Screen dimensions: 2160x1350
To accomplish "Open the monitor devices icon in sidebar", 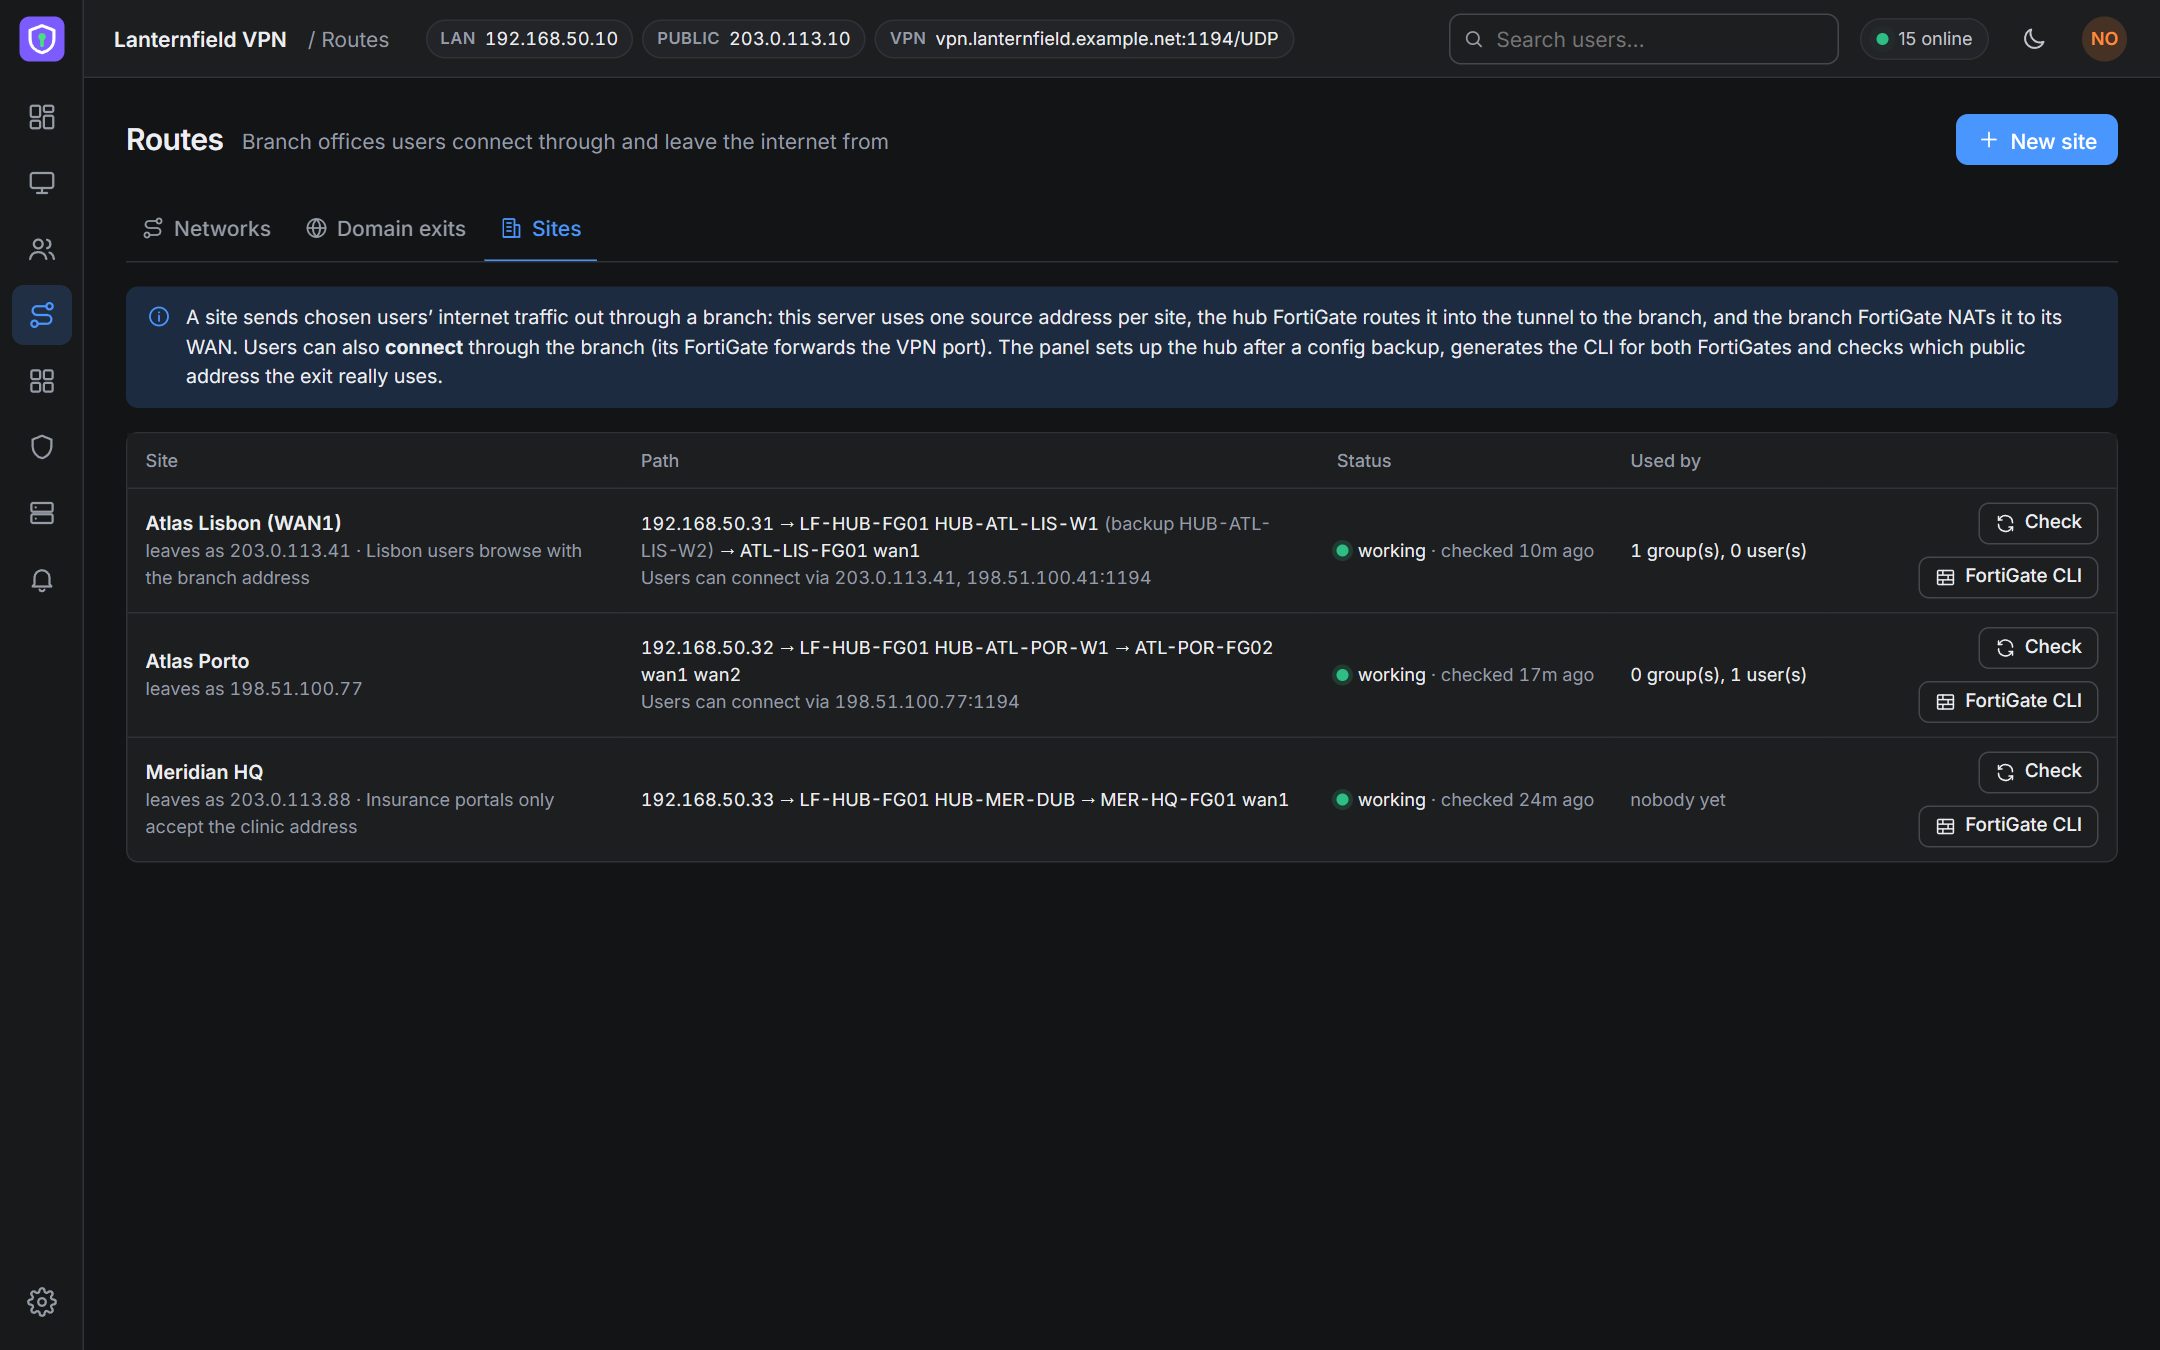I will point(41,183).
